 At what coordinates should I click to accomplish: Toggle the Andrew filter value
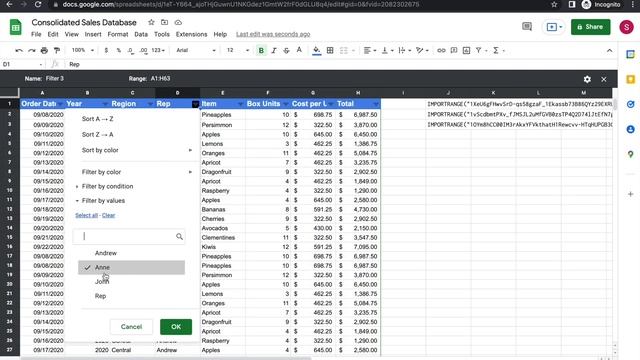131,253
